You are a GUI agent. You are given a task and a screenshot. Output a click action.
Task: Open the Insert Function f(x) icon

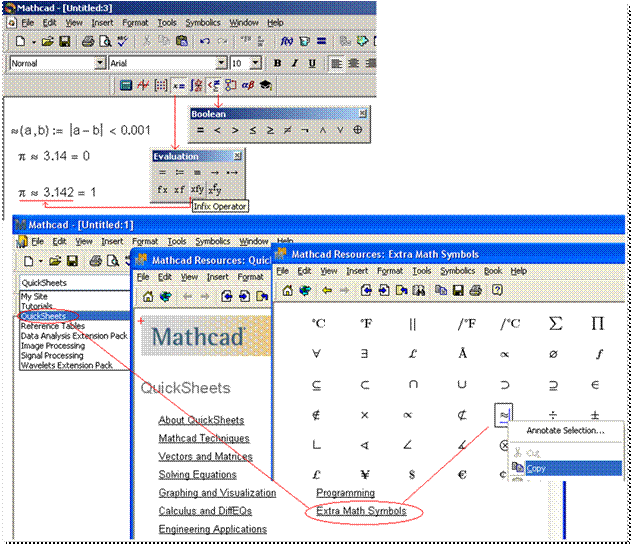[x=287, y=41]
